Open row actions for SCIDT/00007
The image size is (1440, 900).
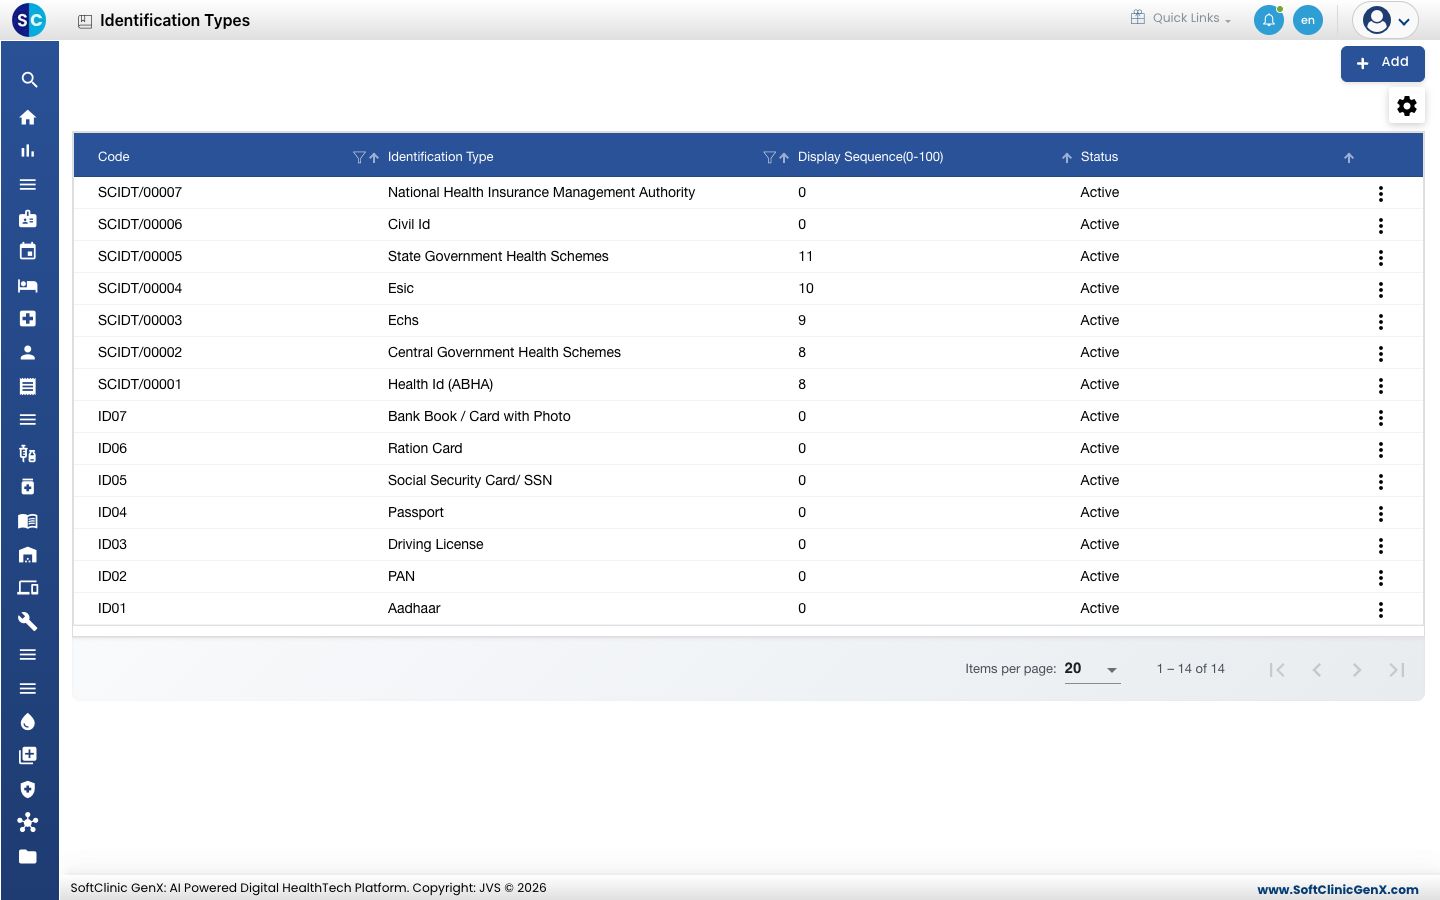coord(1381,194)
